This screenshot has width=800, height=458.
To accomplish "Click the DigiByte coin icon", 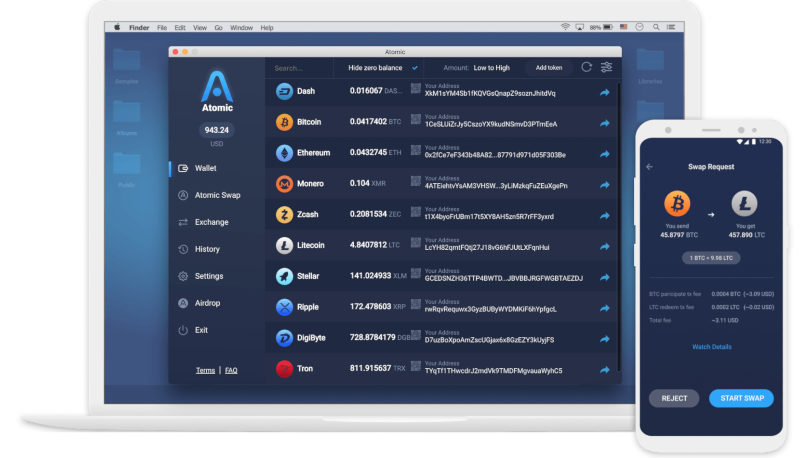I will [284, 338].
